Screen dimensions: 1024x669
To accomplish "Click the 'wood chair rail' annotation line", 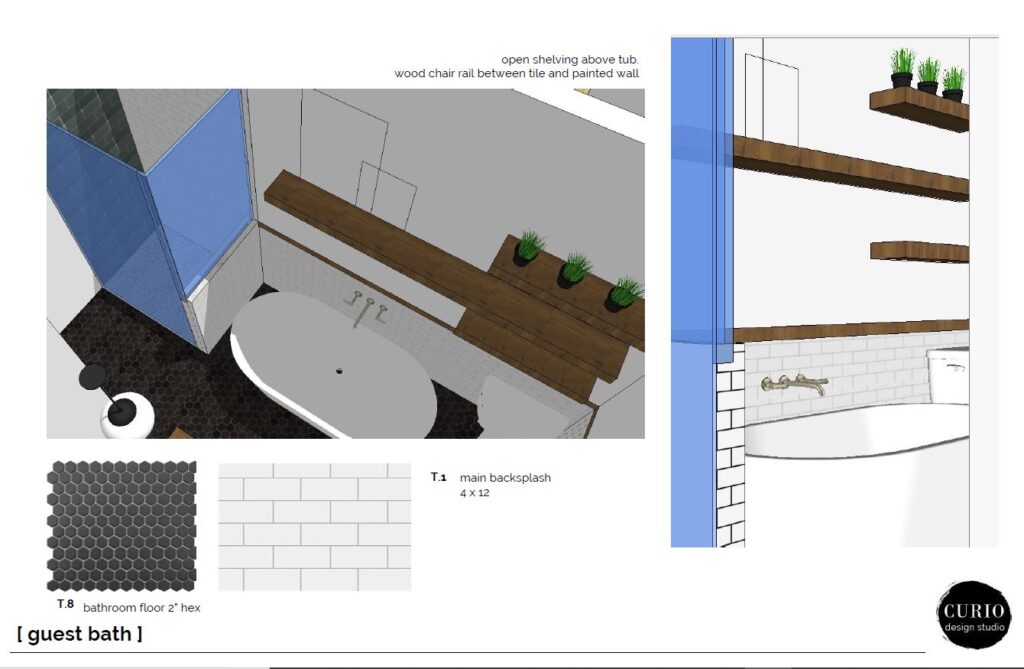I will (x=516, y=73).
